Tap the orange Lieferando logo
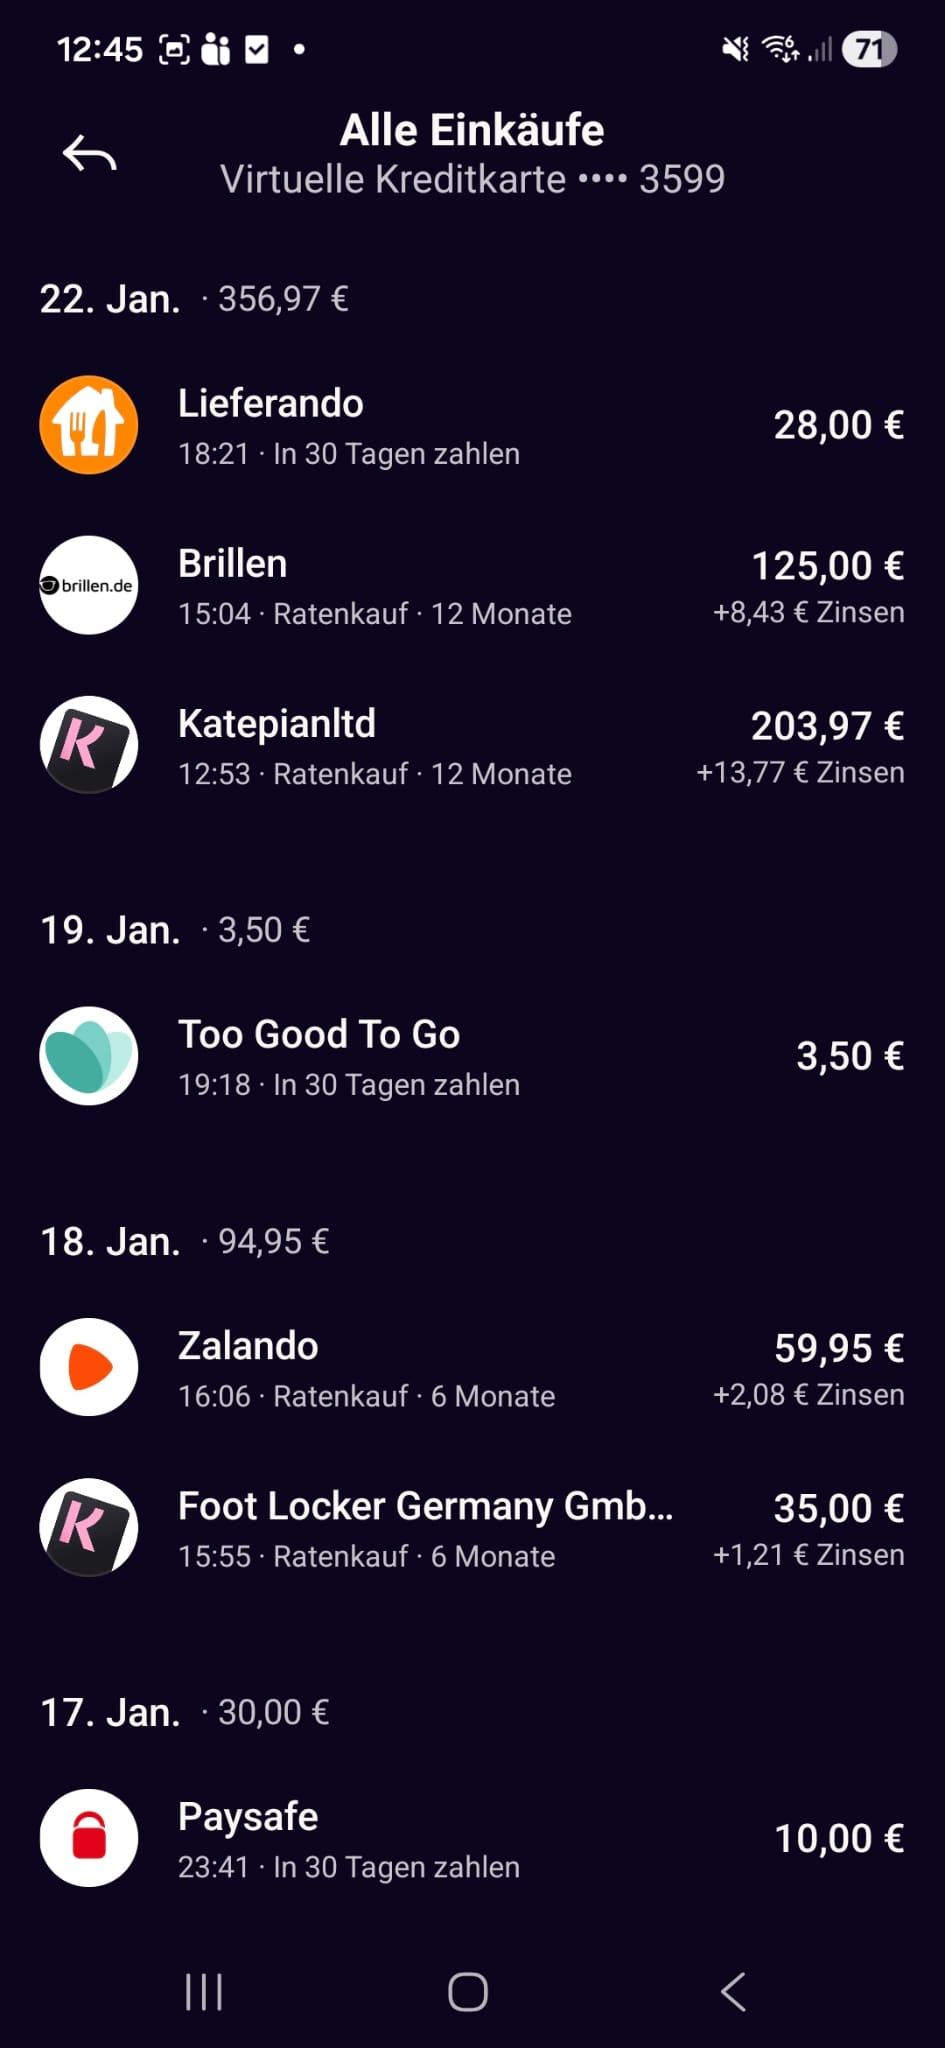The height and width of the screenshot is (2048, 945). point(89,425)
